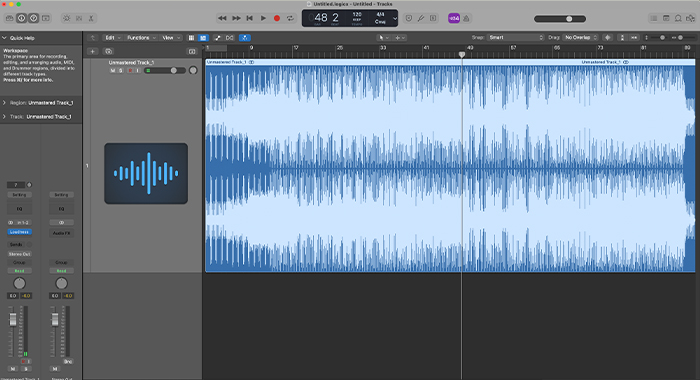Screen dimensions: 700x380
Task: Open the blue Loudness plug-in slot
Action: 19,232
